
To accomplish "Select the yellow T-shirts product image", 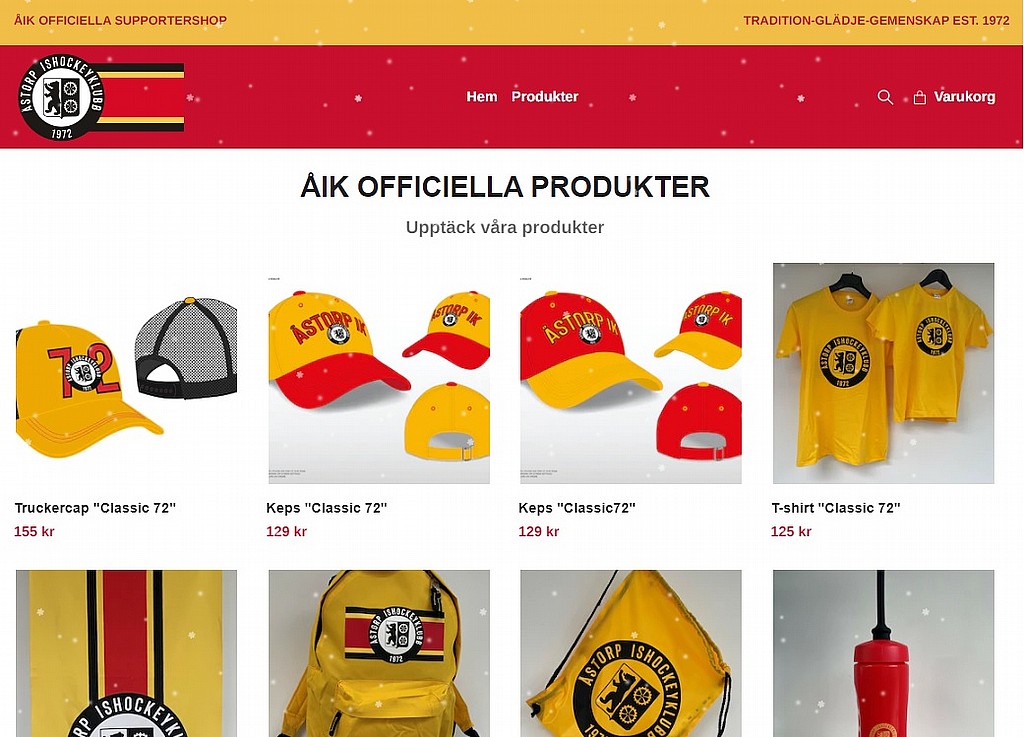I will 884,373.
